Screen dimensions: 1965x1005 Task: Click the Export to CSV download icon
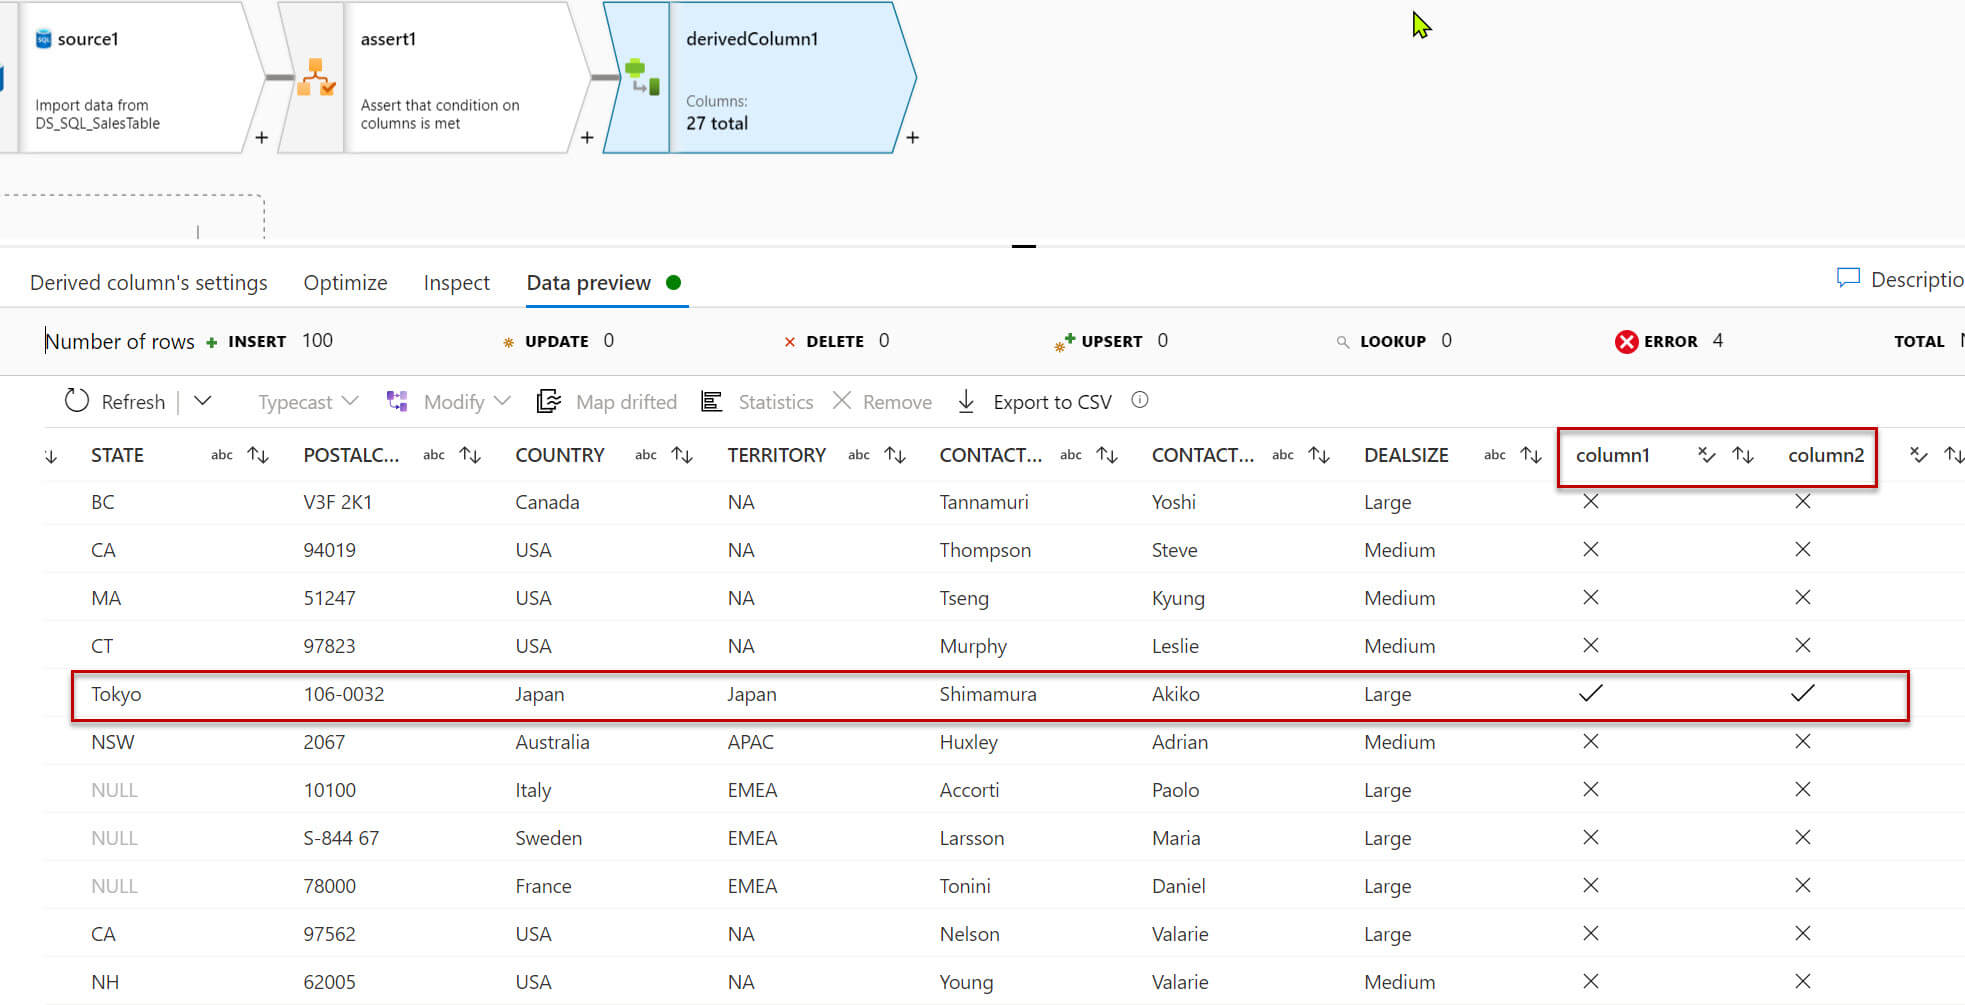point(966,402)
